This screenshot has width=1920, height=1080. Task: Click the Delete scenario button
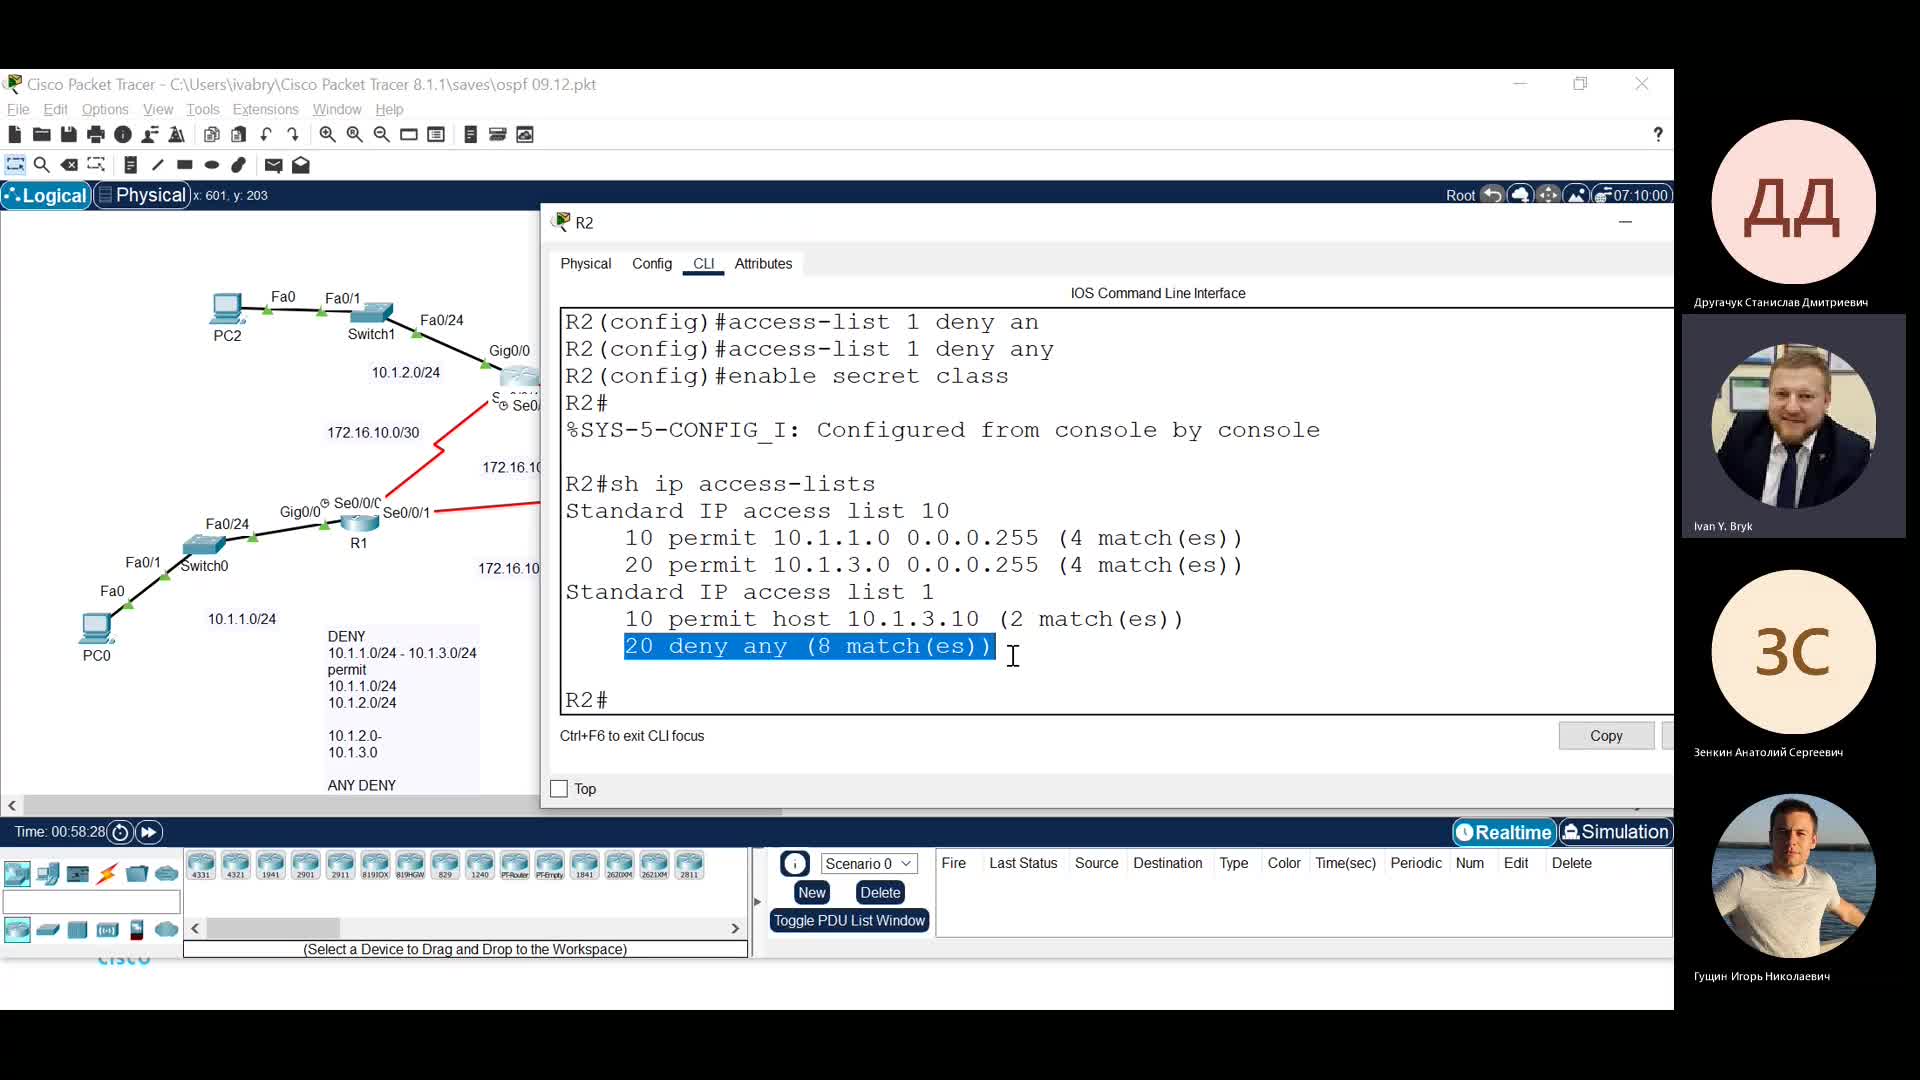(880, 893)
